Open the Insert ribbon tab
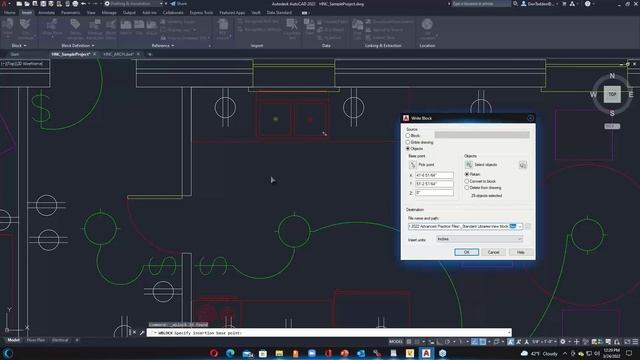The height and width of the screenshot is (360, 640). (x=27, y=13)
